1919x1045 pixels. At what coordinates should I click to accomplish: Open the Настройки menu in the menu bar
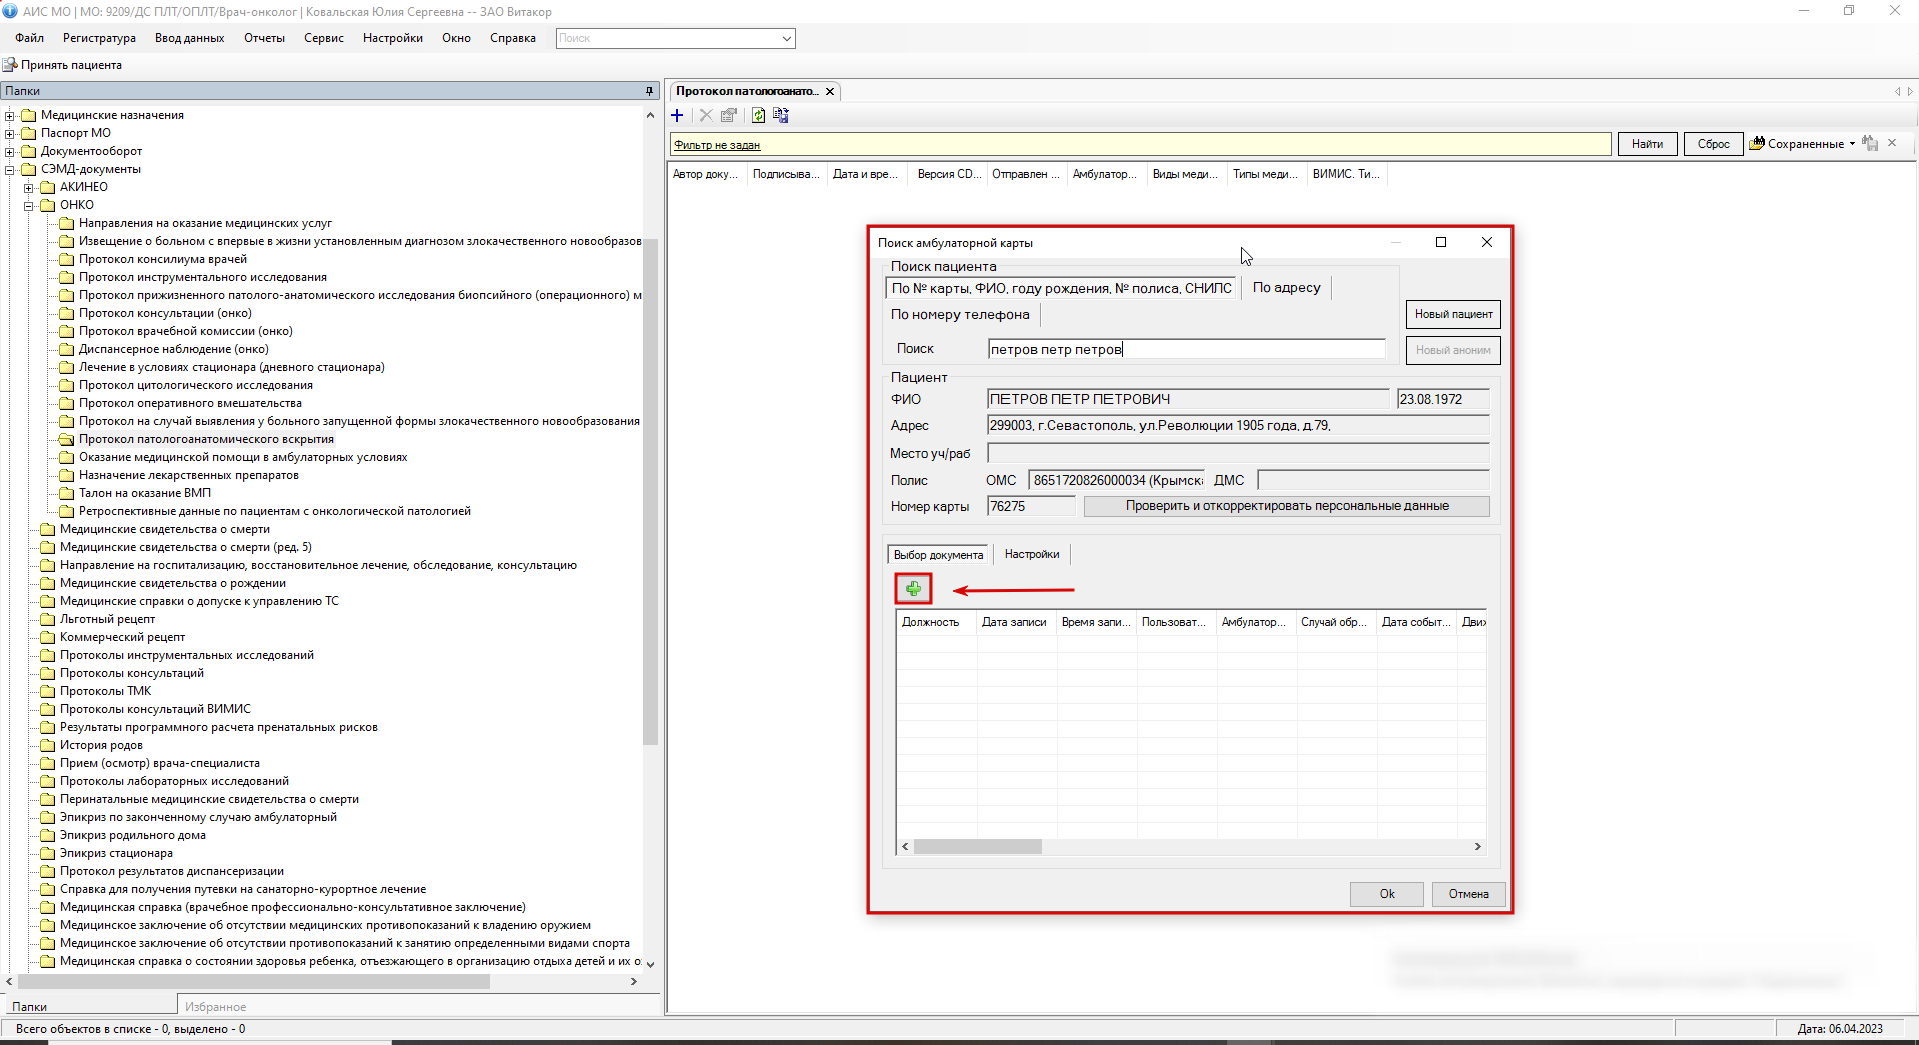393,38
